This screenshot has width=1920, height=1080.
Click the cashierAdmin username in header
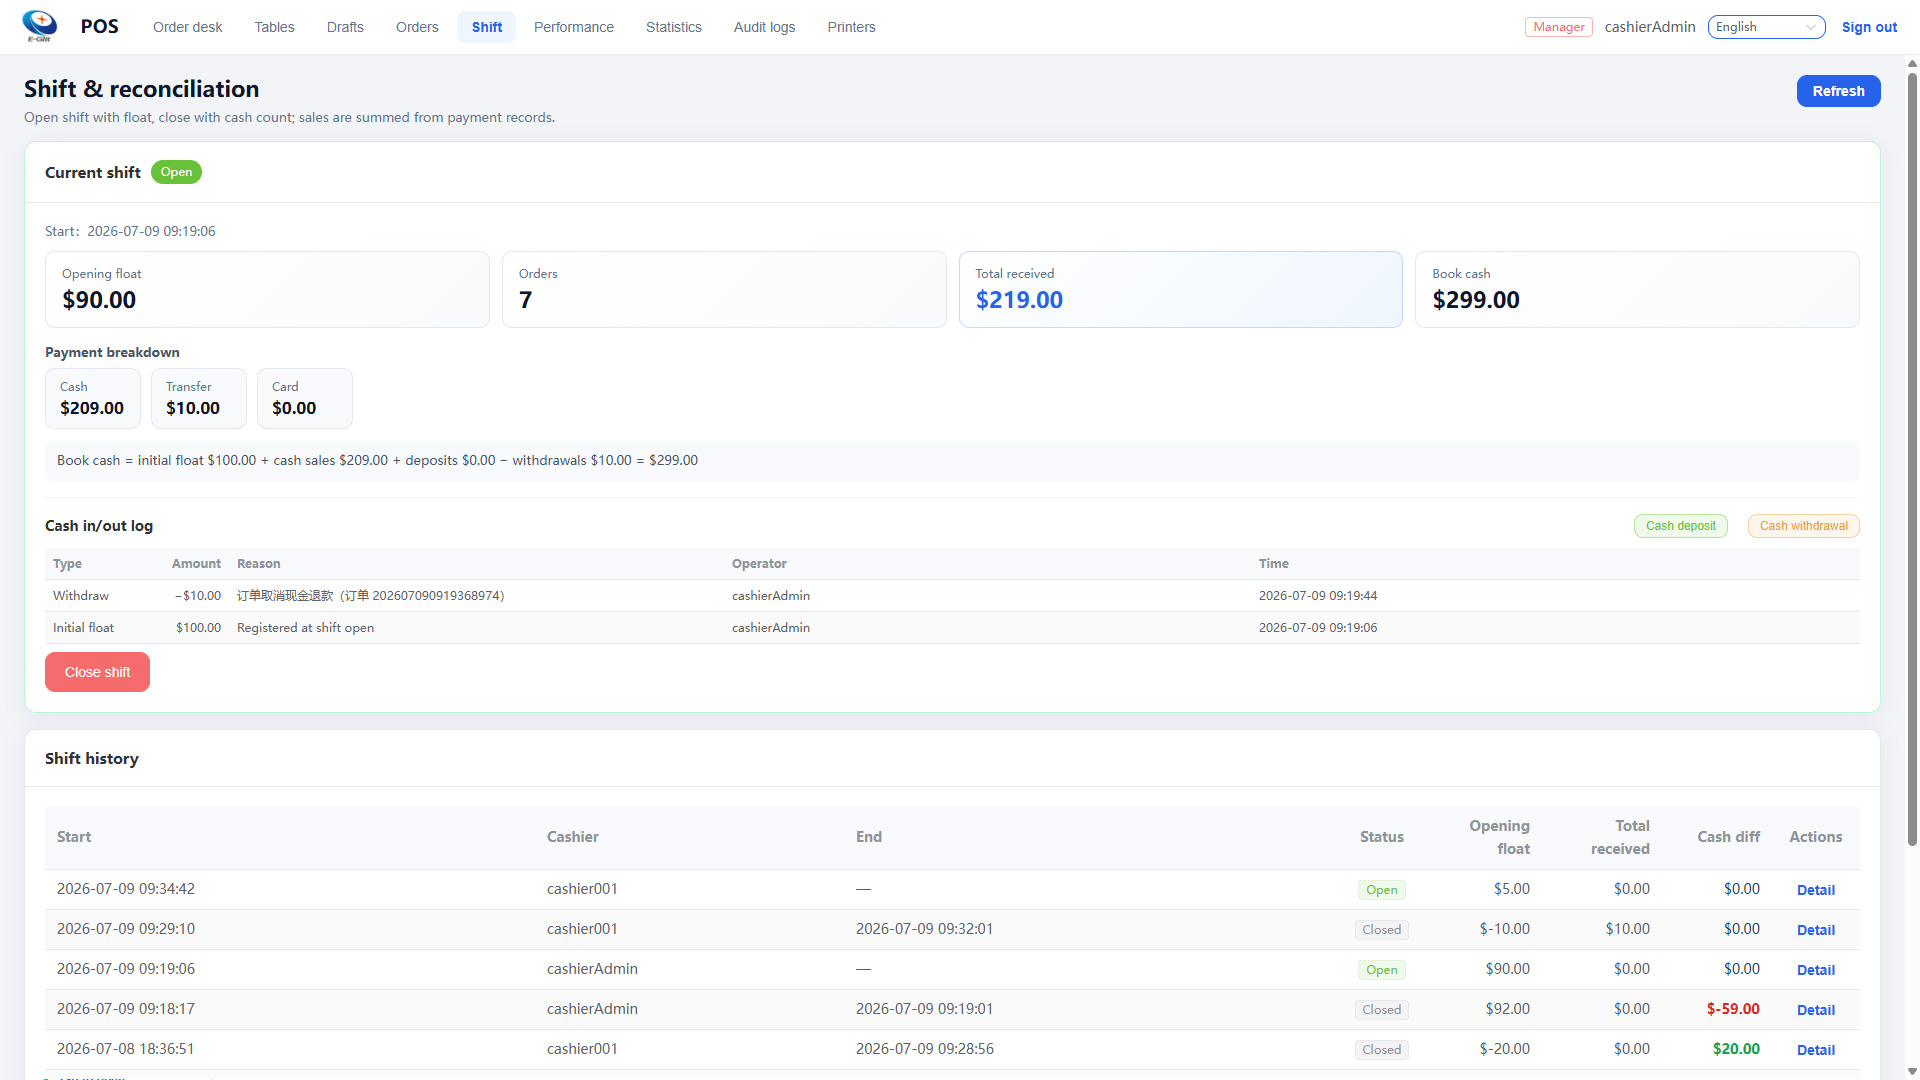pyautogui.click(x=1650, y=27)
